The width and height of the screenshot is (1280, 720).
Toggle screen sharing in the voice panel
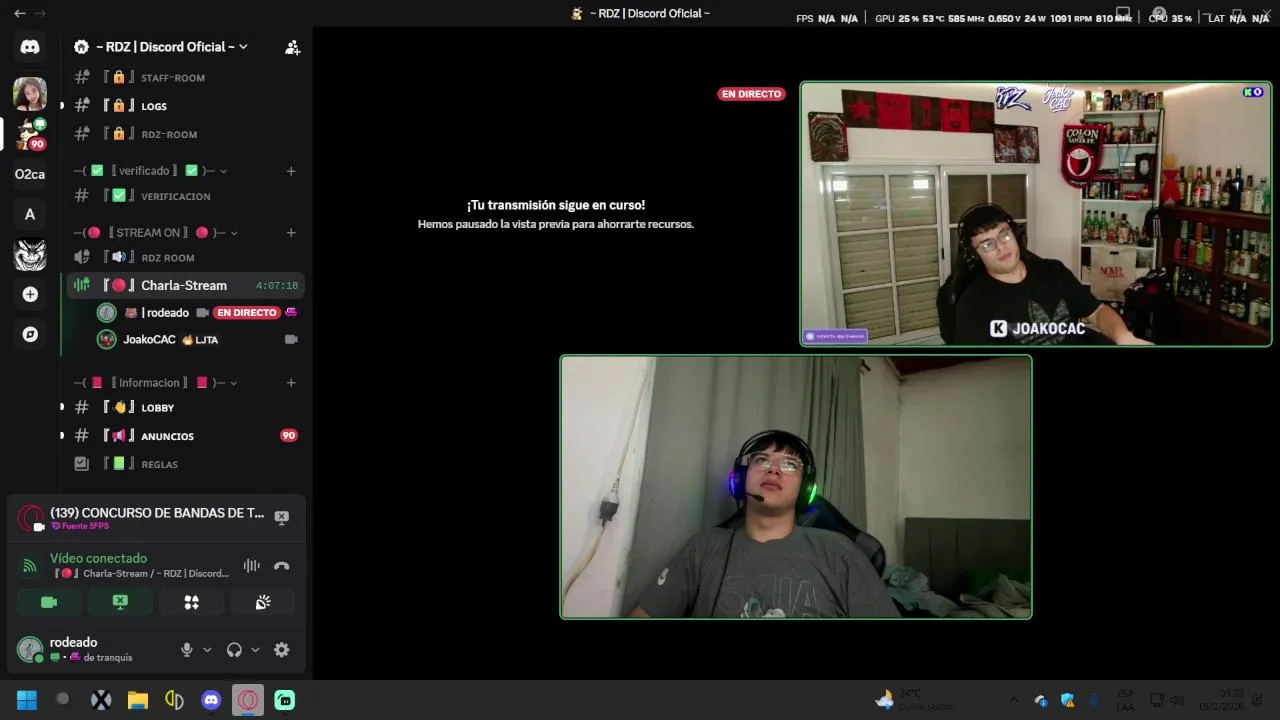tap(120, 602)
